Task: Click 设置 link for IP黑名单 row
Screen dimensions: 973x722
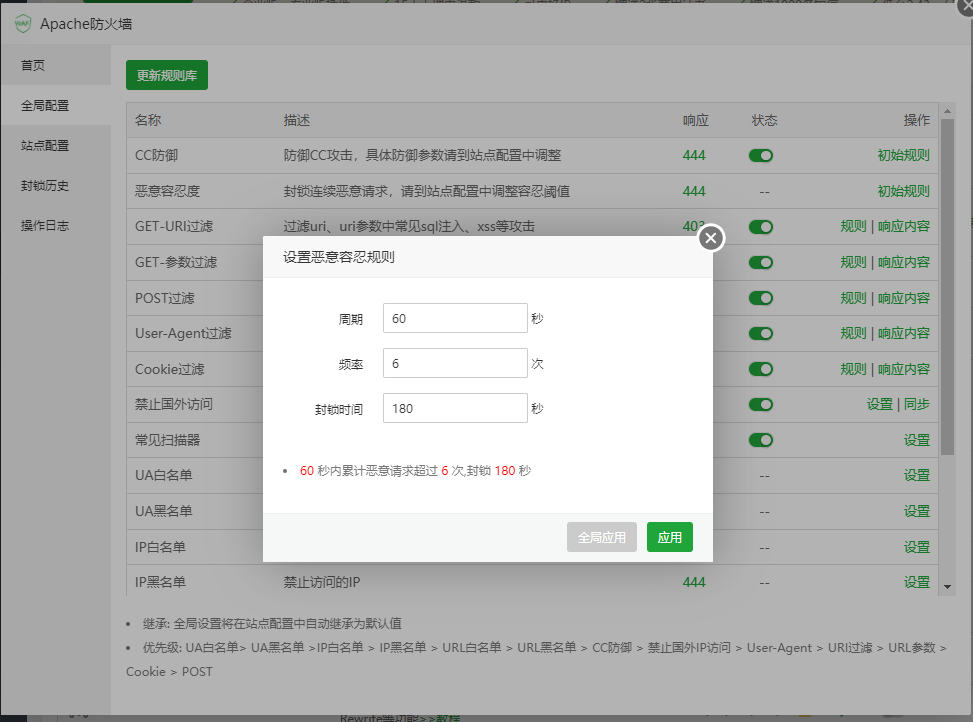Action: coord(916,582)
